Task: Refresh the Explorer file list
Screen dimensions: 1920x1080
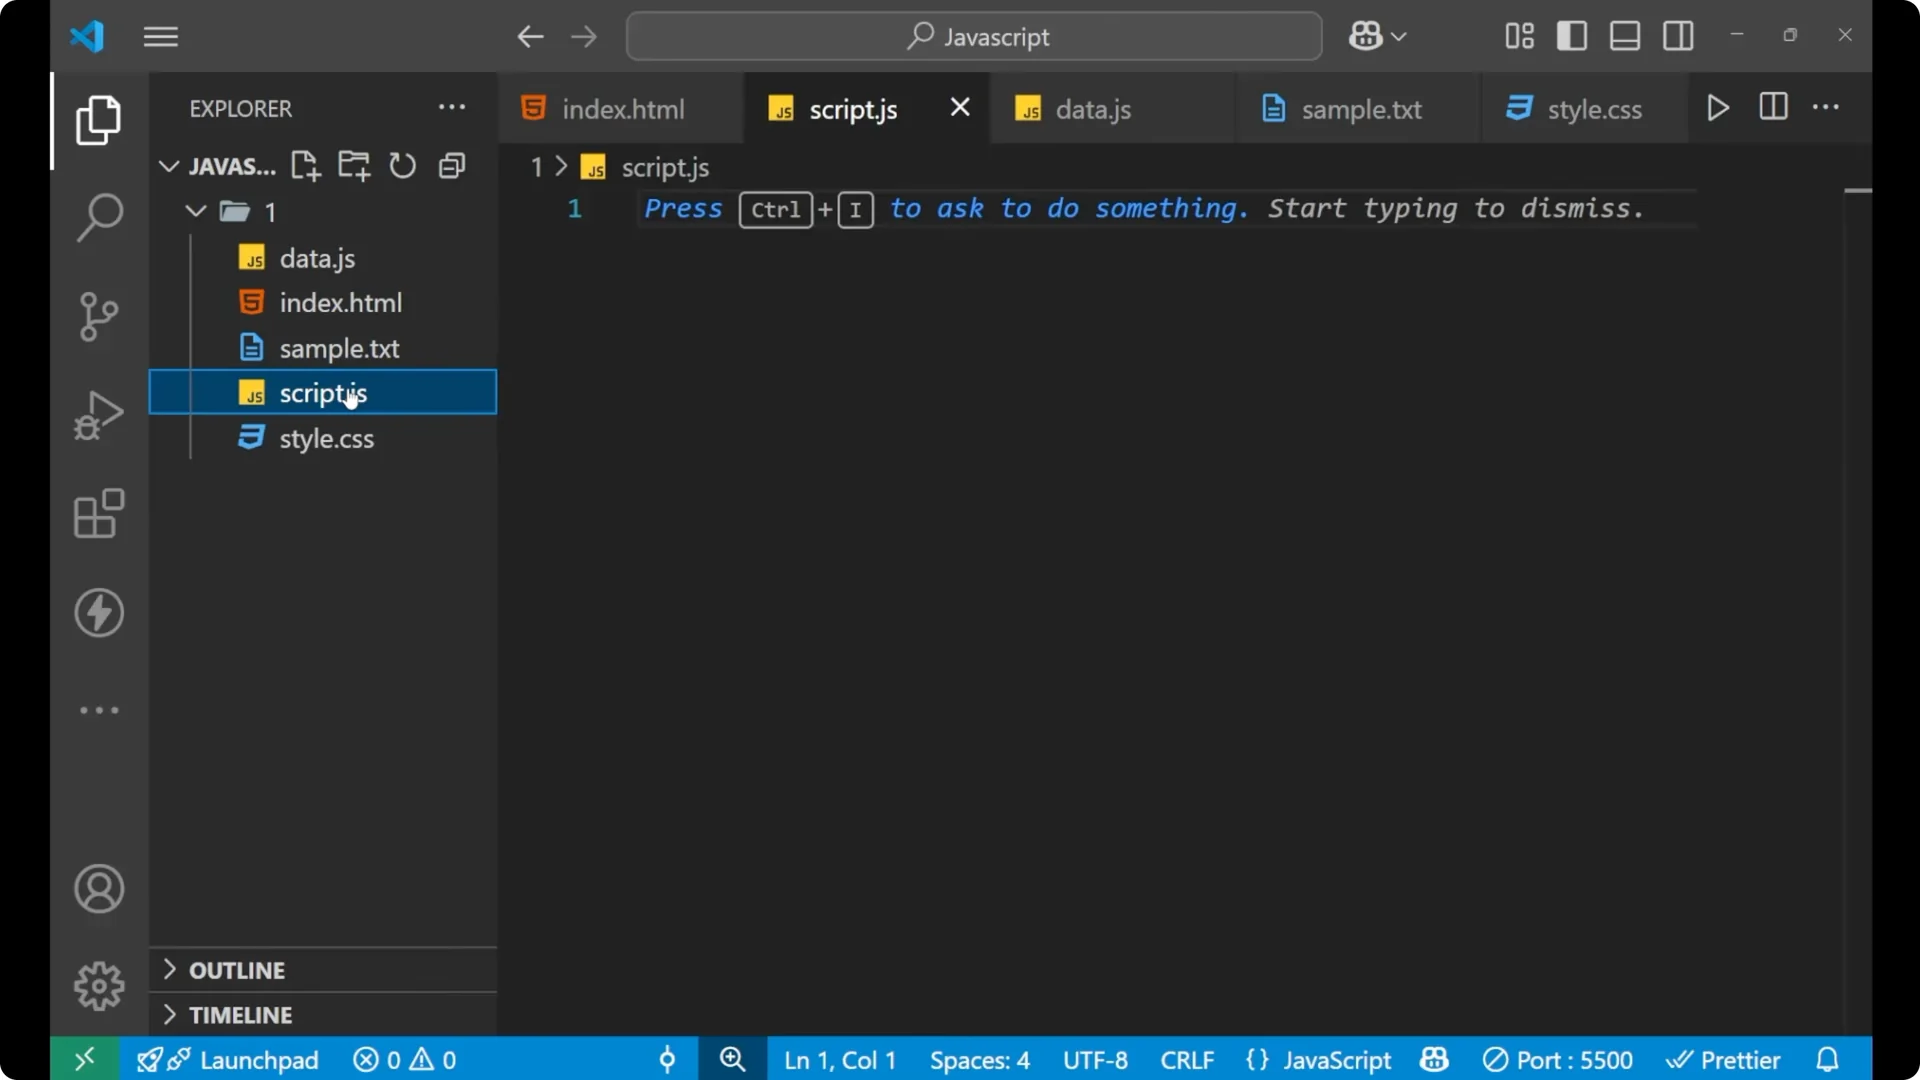Action: coord(402,165)
